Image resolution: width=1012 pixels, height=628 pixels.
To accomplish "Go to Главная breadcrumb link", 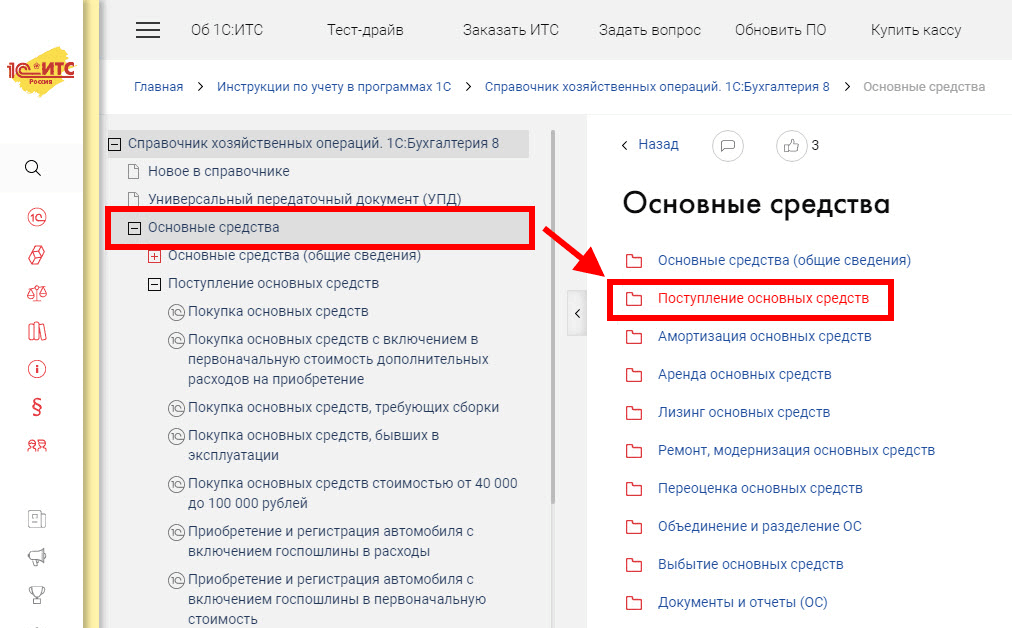I will [159, 86].
